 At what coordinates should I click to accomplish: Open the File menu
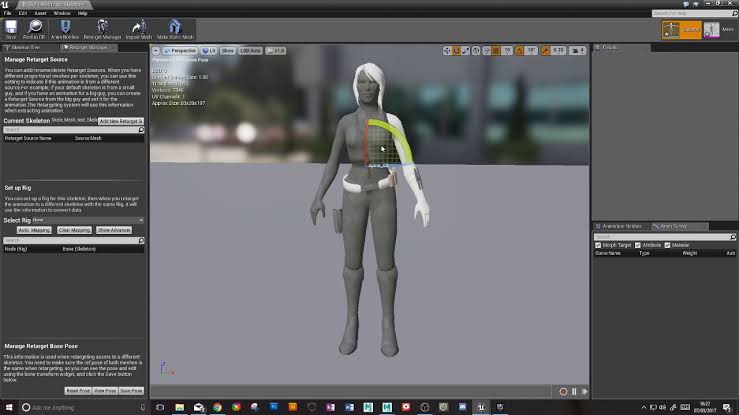[x=8, y=13]
